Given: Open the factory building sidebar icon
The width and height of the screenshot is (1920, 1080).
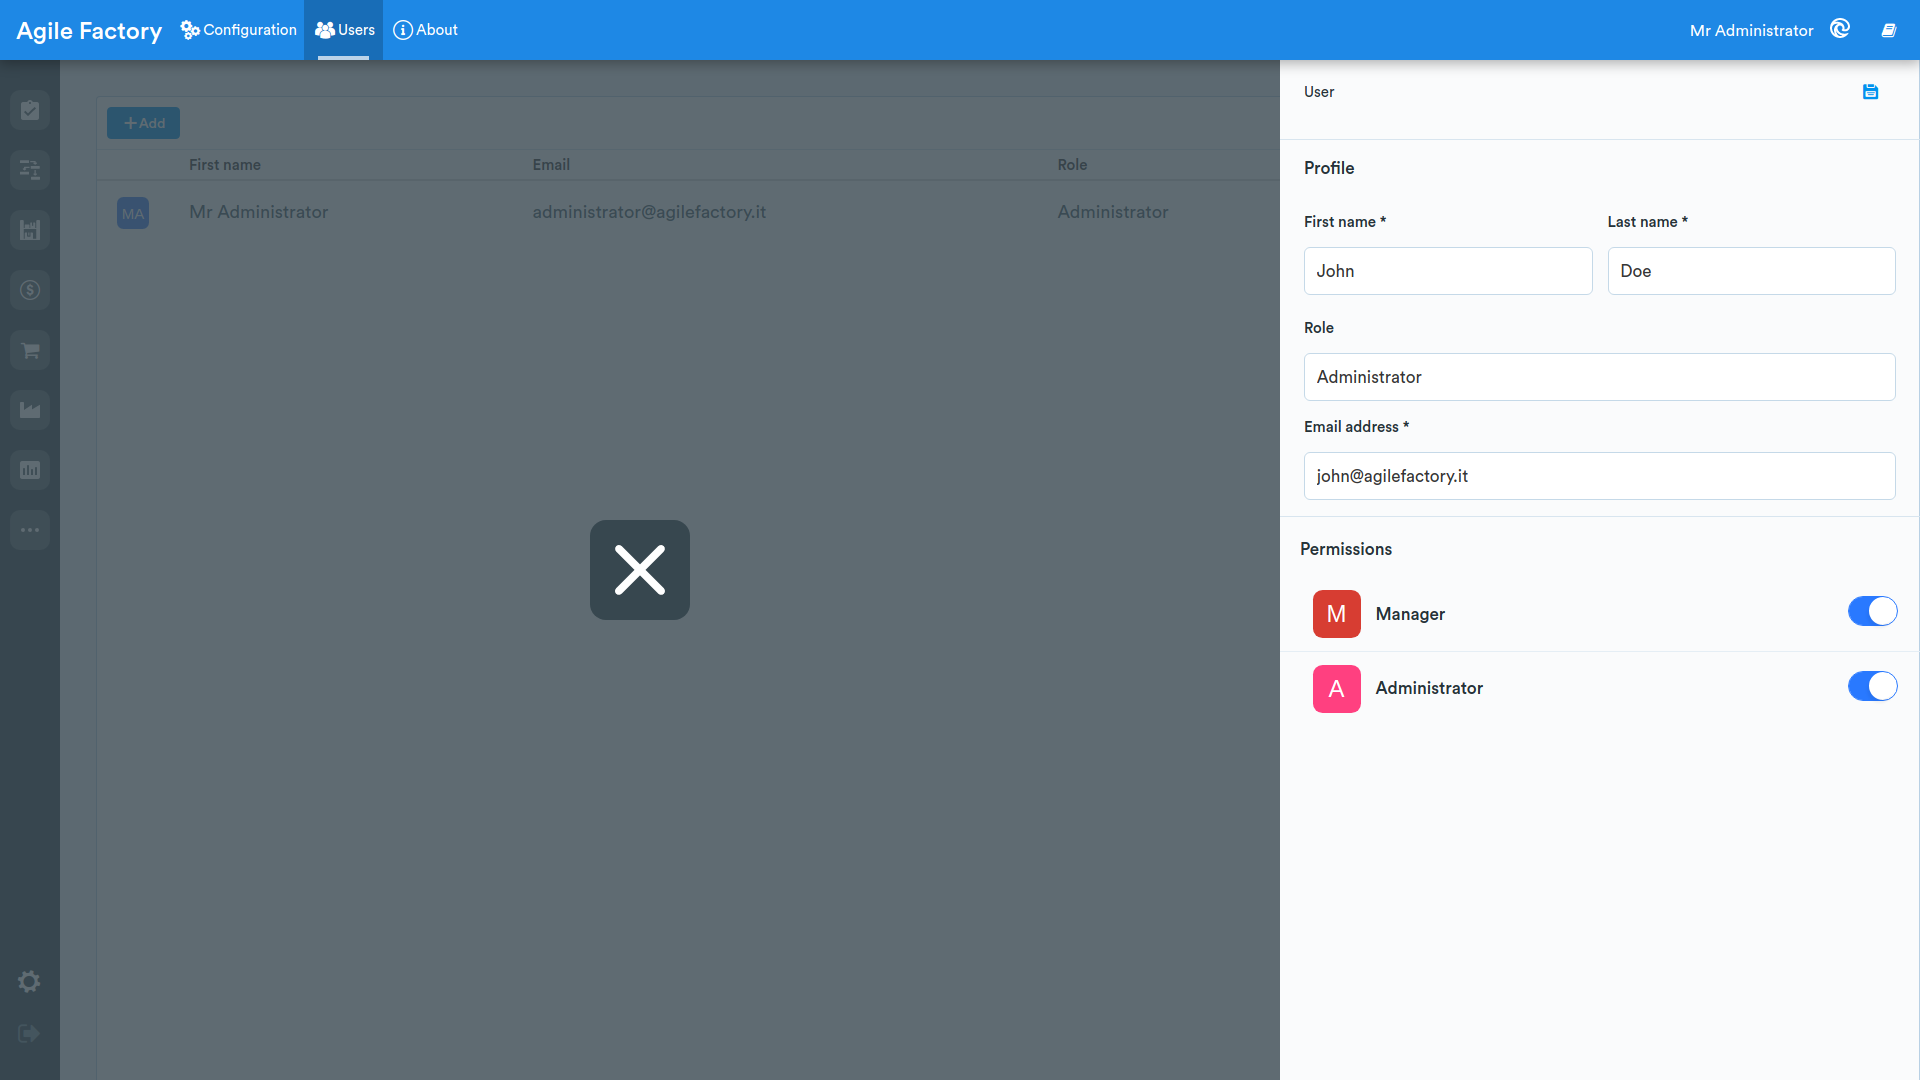Looking at the screenshot, I should [x=30, y=230].
